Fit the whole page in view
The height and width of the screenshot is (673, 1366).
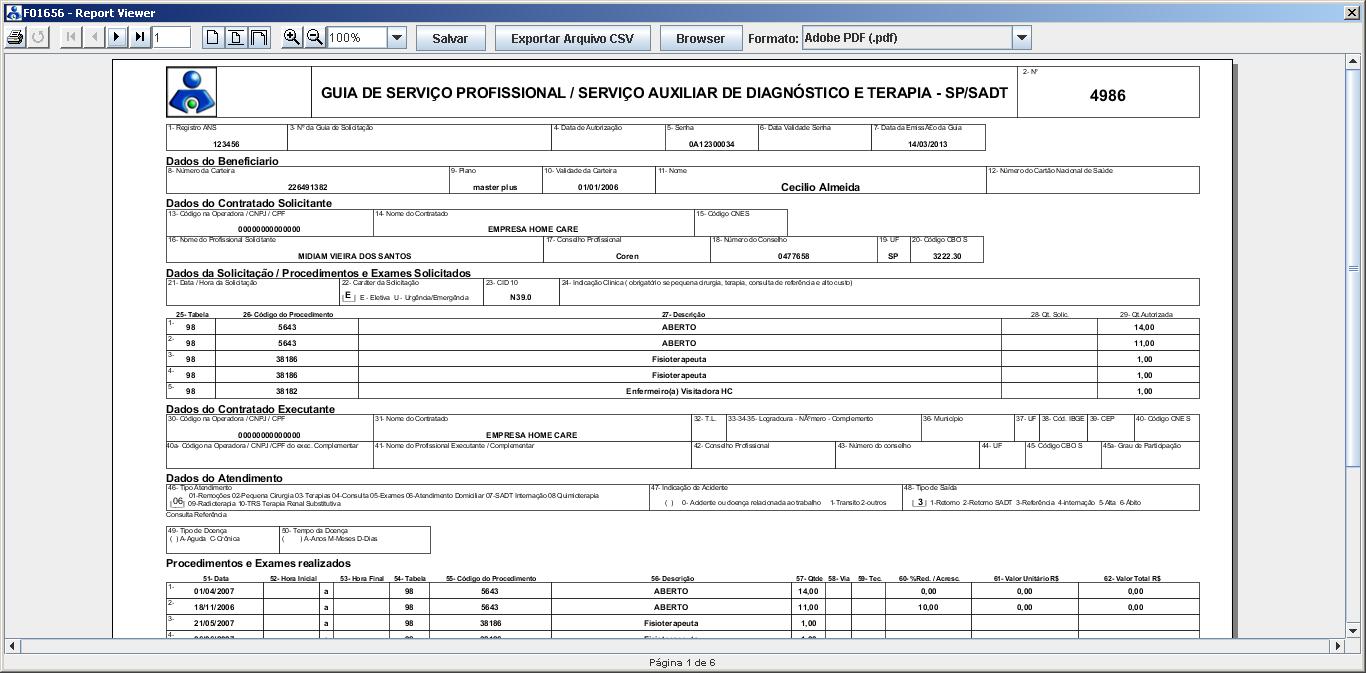click(x=236, y=38)
